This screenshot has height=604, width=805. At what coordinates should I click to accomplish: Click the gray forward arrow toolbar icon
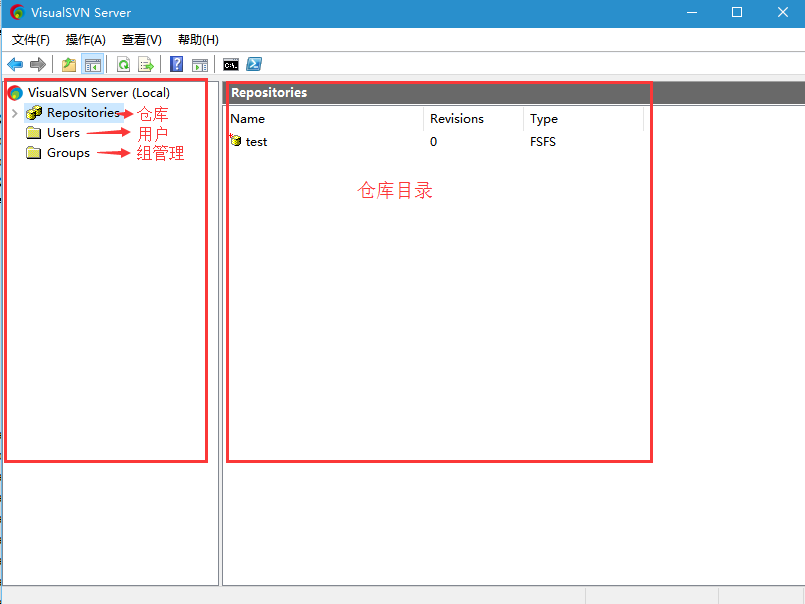click(x=37, y=65)
